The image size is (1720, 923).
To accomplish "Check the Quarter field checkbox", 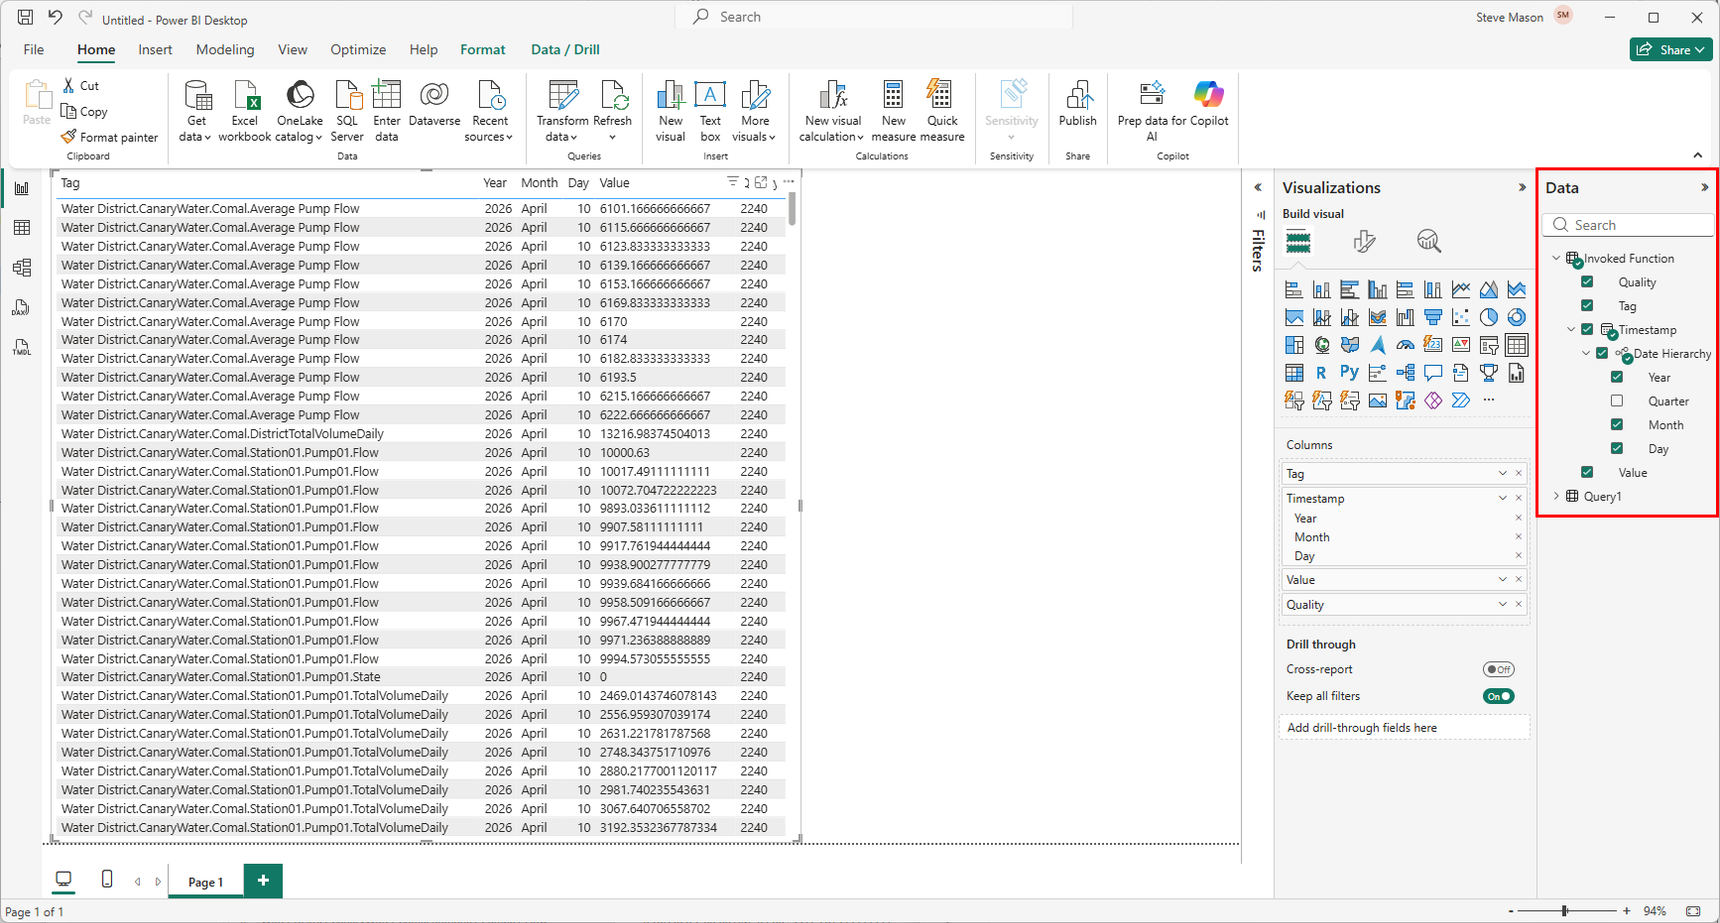I will click(x=1616, y=401).
